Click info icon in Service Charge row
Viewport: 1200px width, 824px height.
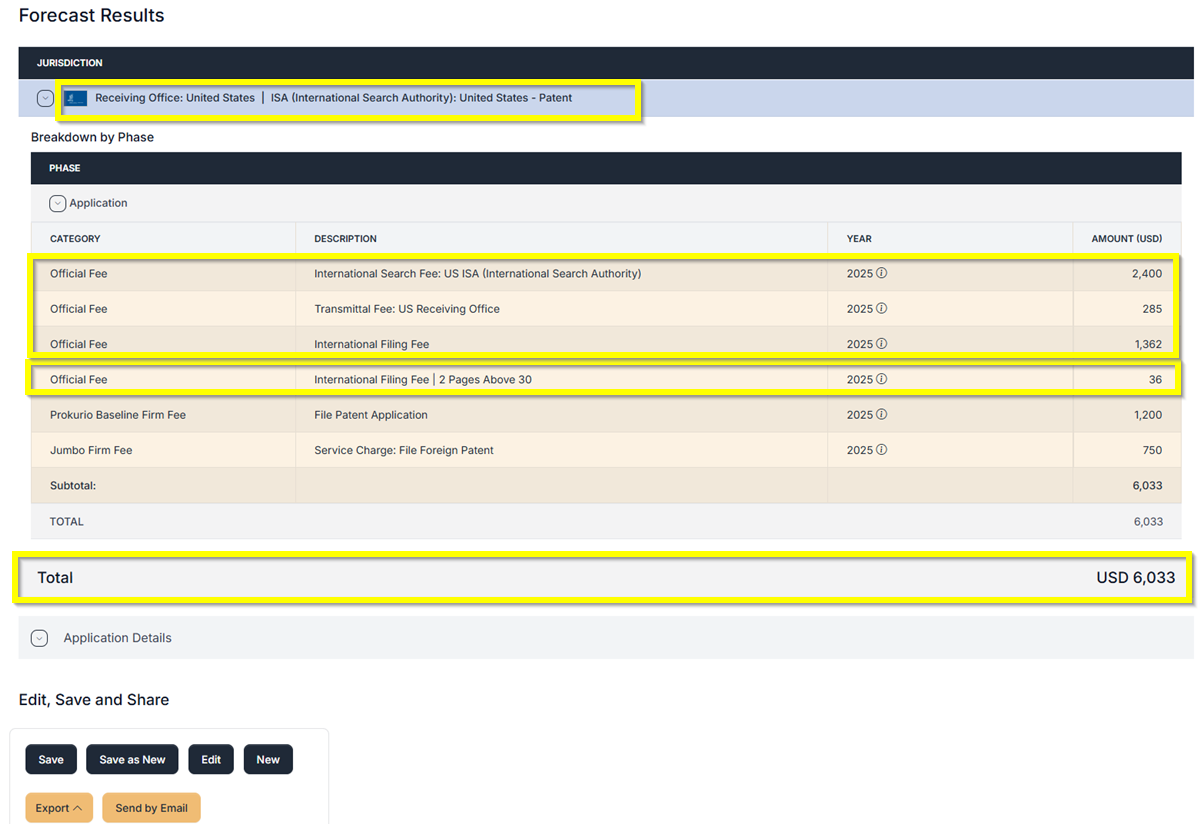point(881,449)
